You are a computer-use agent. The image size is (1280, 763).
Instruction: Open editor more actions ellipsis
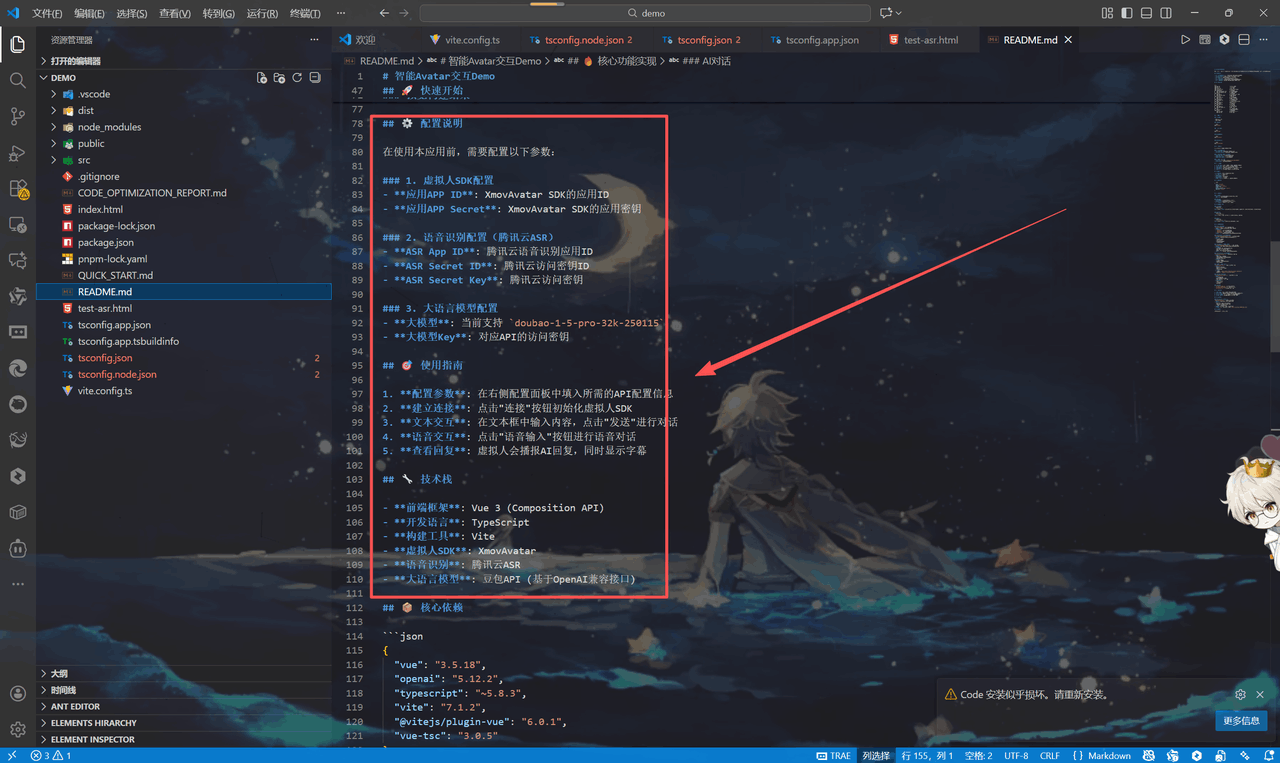click(1263, 40)
